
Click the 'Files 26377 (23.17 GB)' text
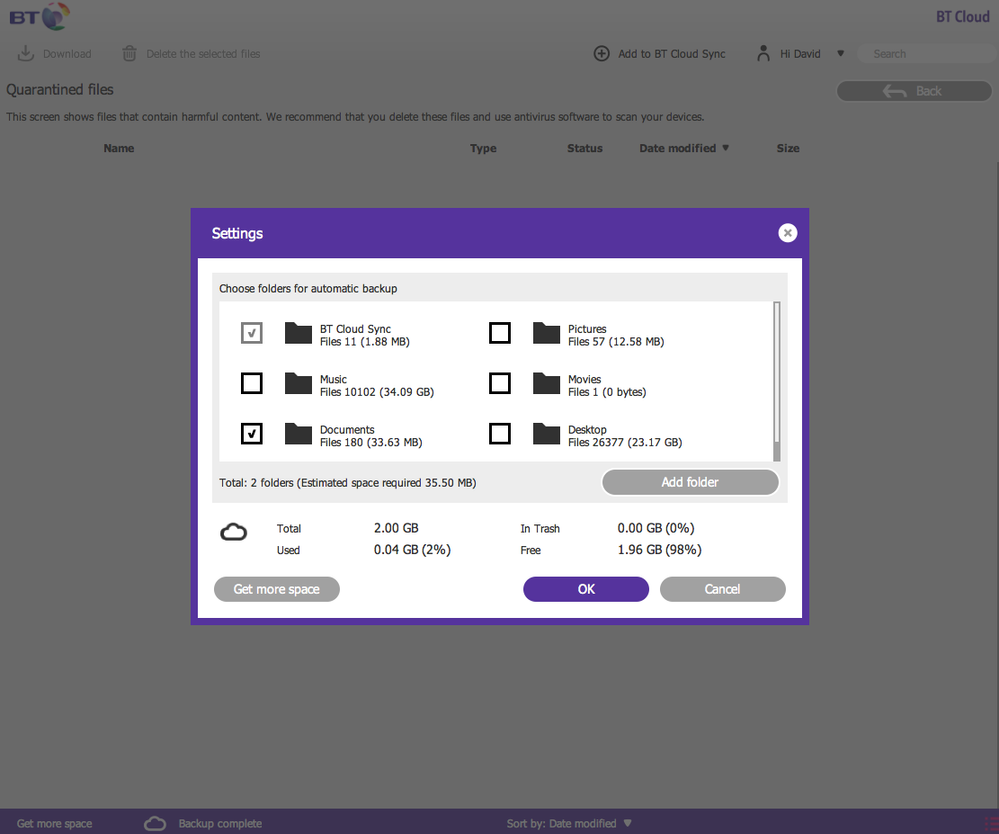(x=625, y=442)
